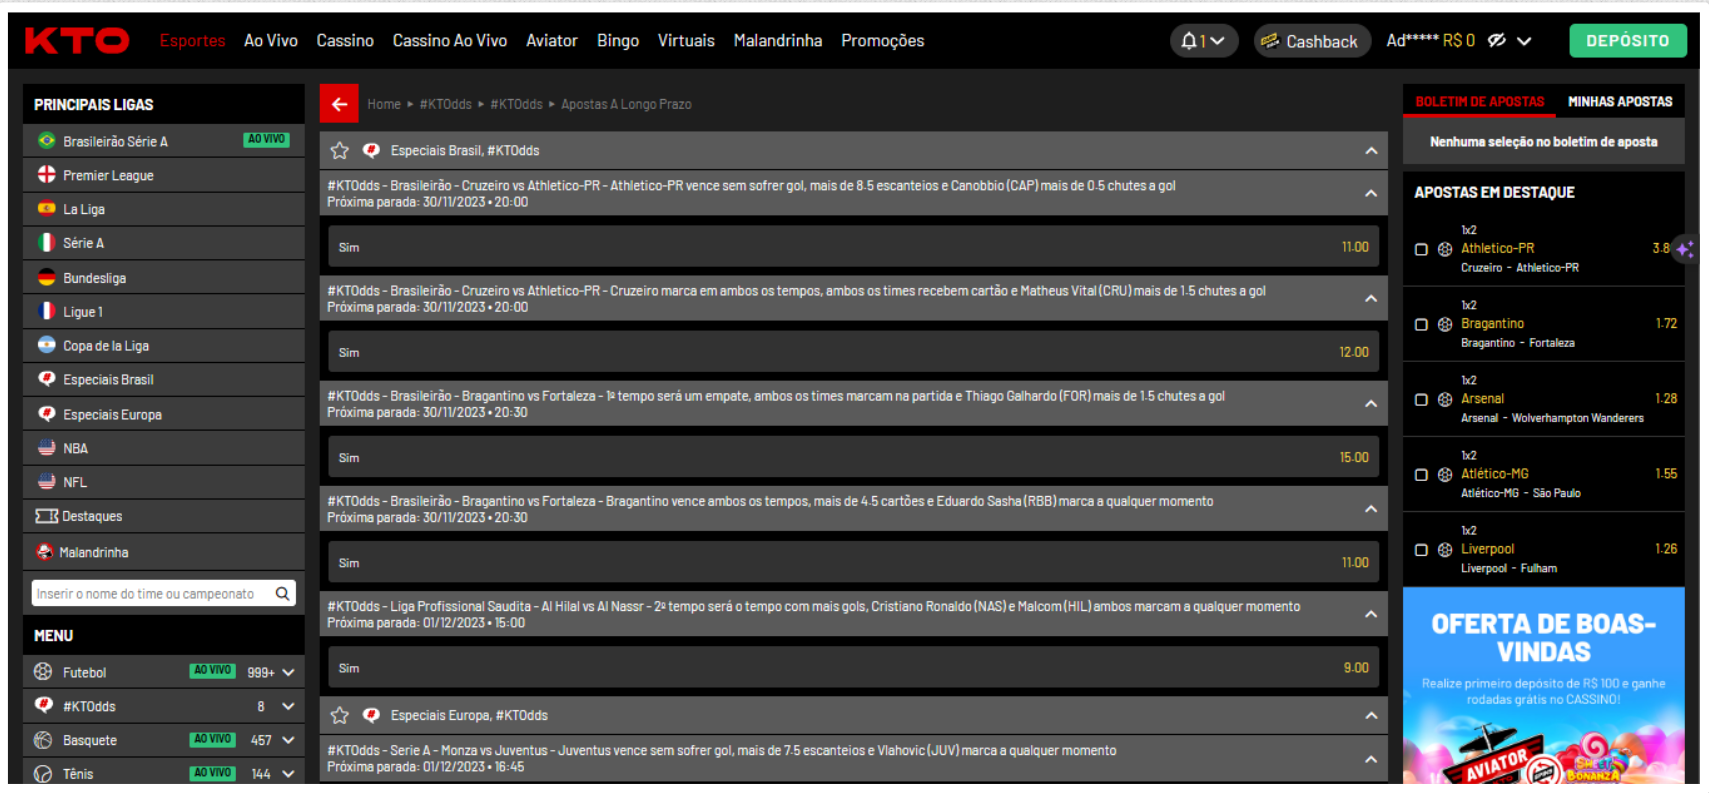Collapse the Thiago Galhardo market chevron
1709x793 pixels.
(1371, 404)
